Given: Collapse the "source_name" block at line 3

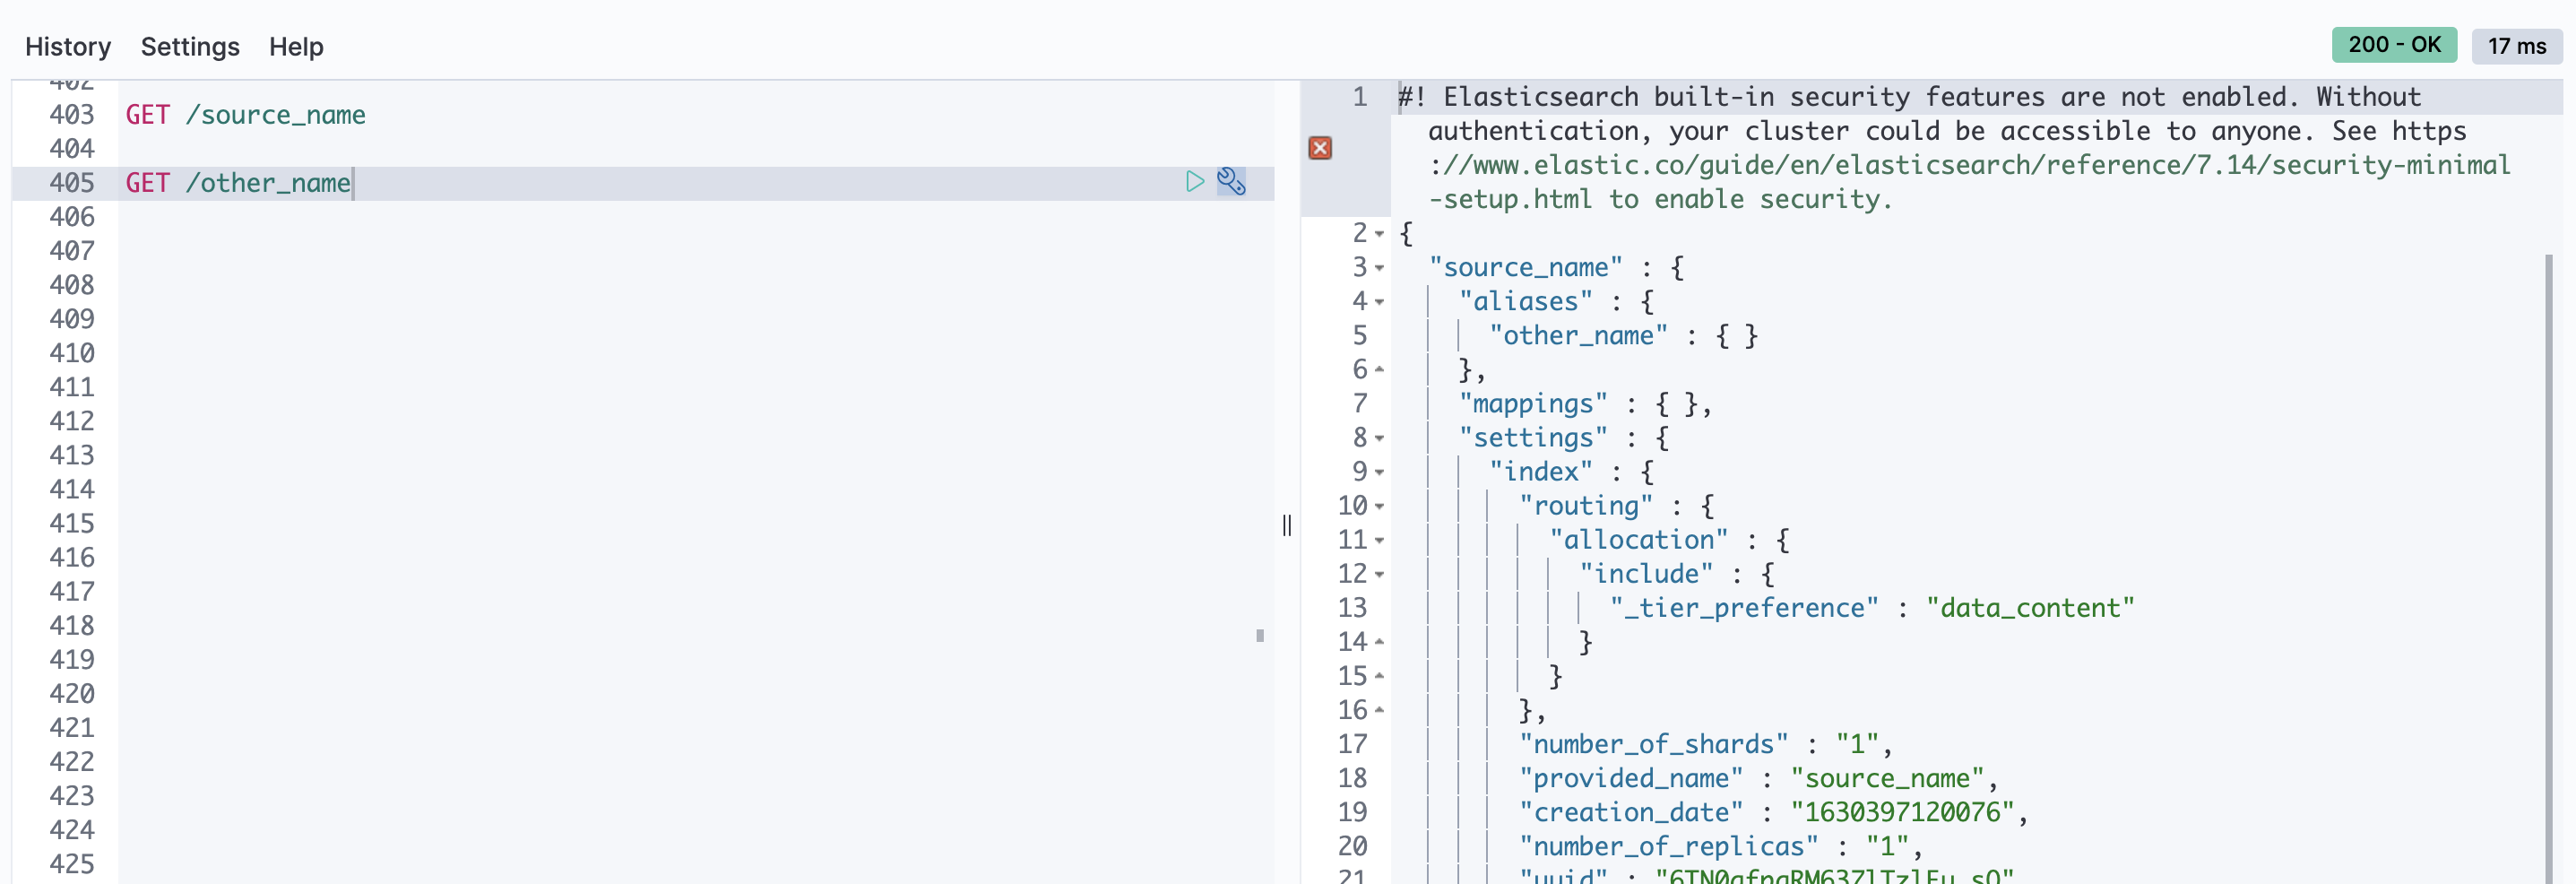Looking at the screenshot, I should [1380, 268].
